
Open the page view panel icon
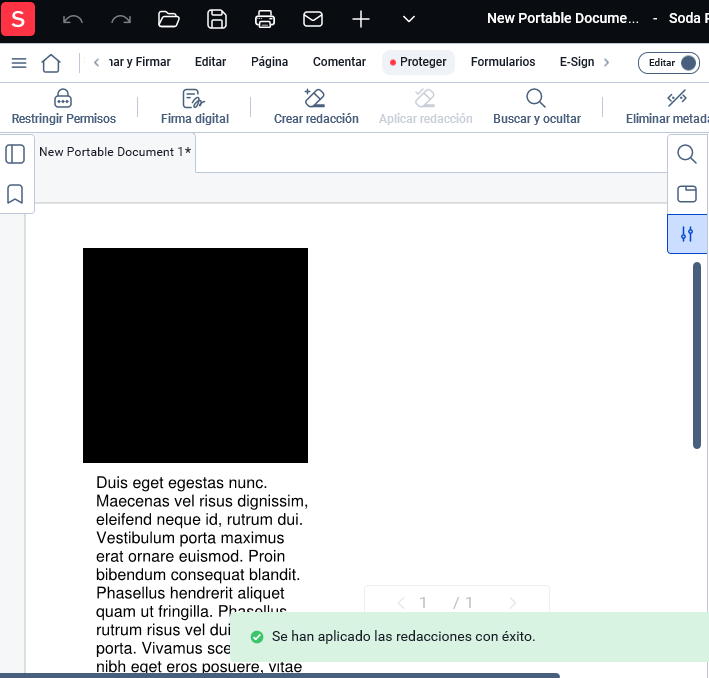687,194
